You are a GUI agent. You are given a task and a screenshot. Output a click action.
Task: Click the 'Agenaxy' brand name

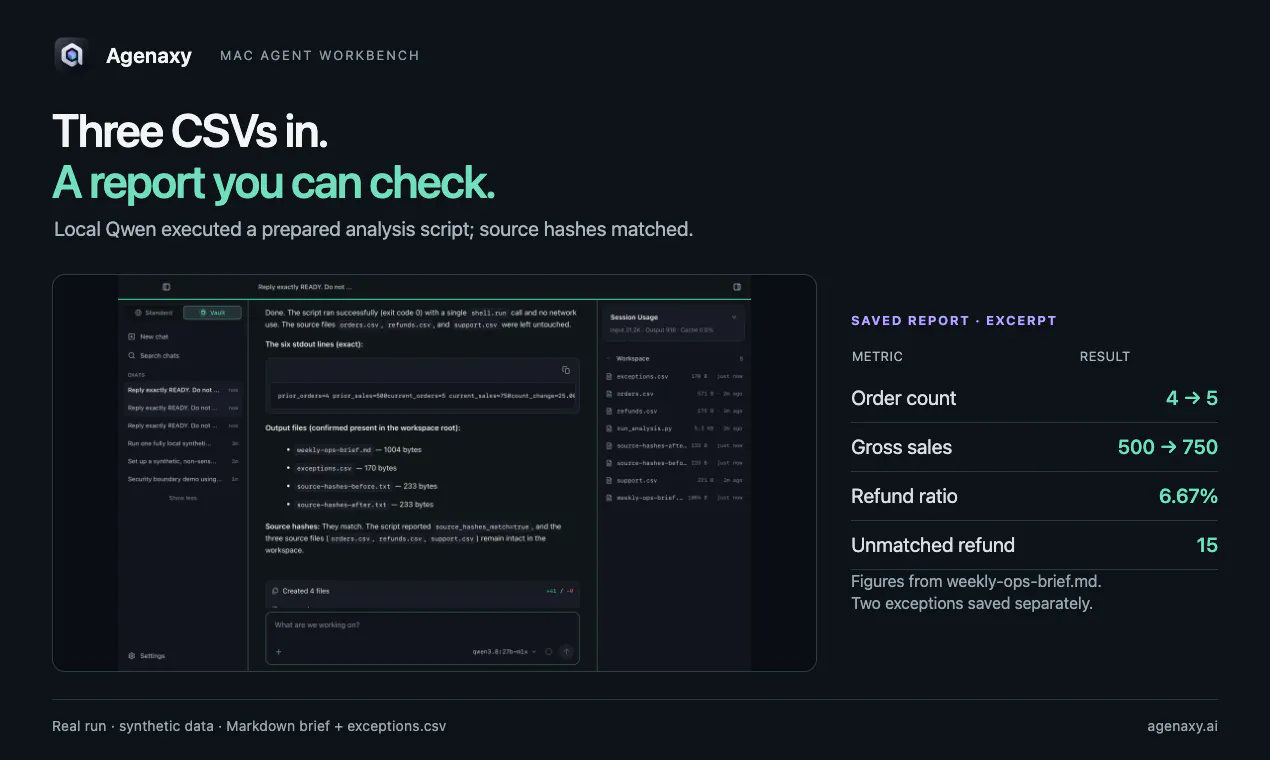149,56
